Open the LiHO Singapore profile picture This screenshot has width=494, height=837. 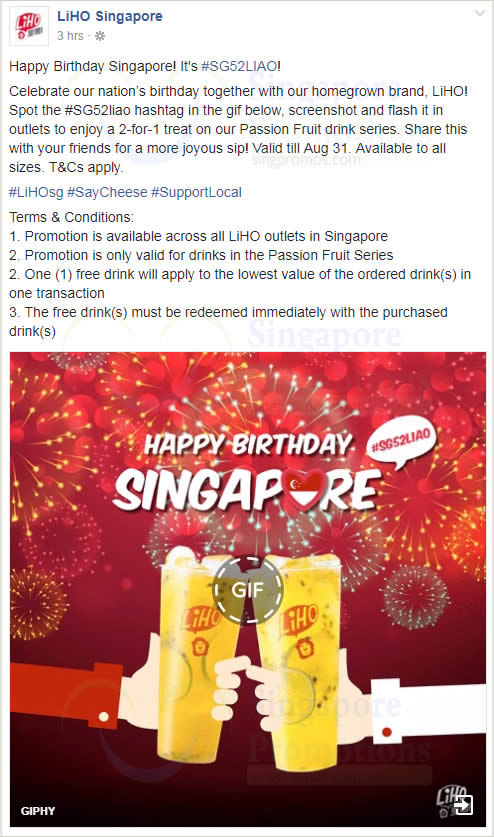click(x=29, y=26)
